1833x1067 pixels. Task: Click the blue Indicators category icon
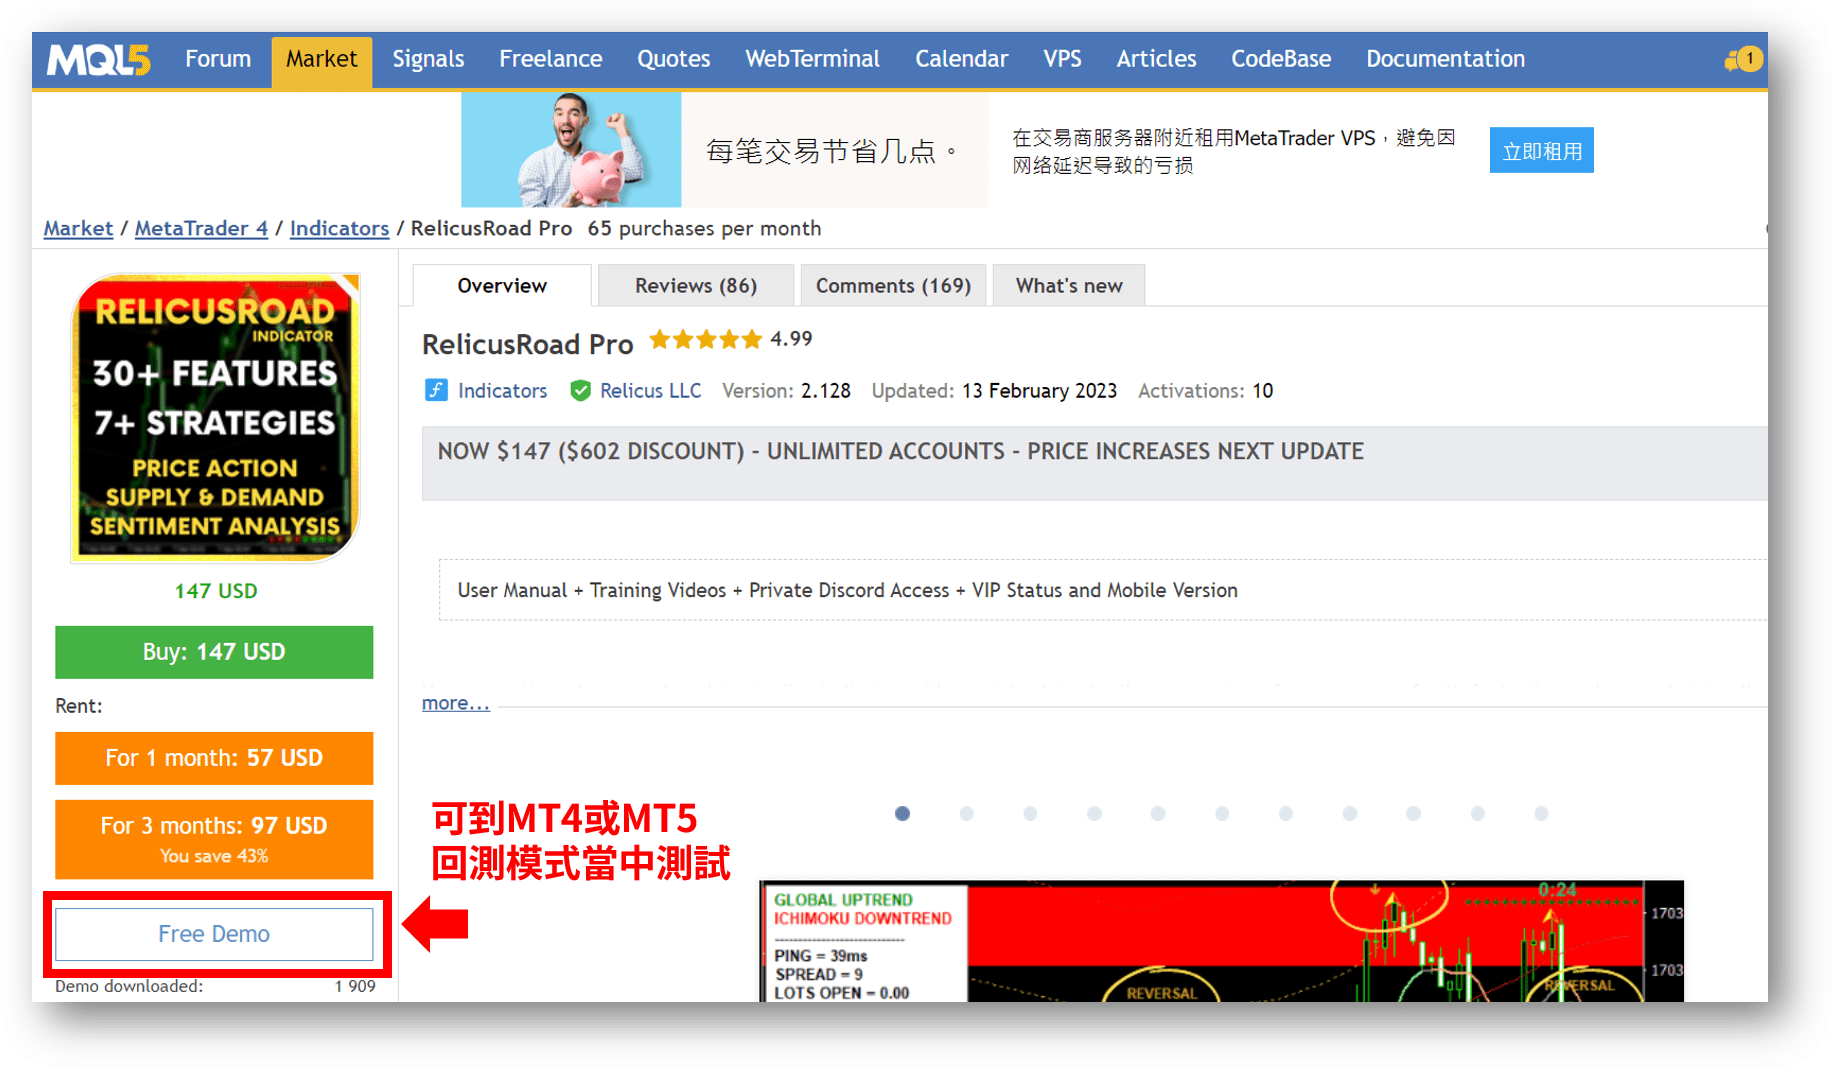coord(436,390)
